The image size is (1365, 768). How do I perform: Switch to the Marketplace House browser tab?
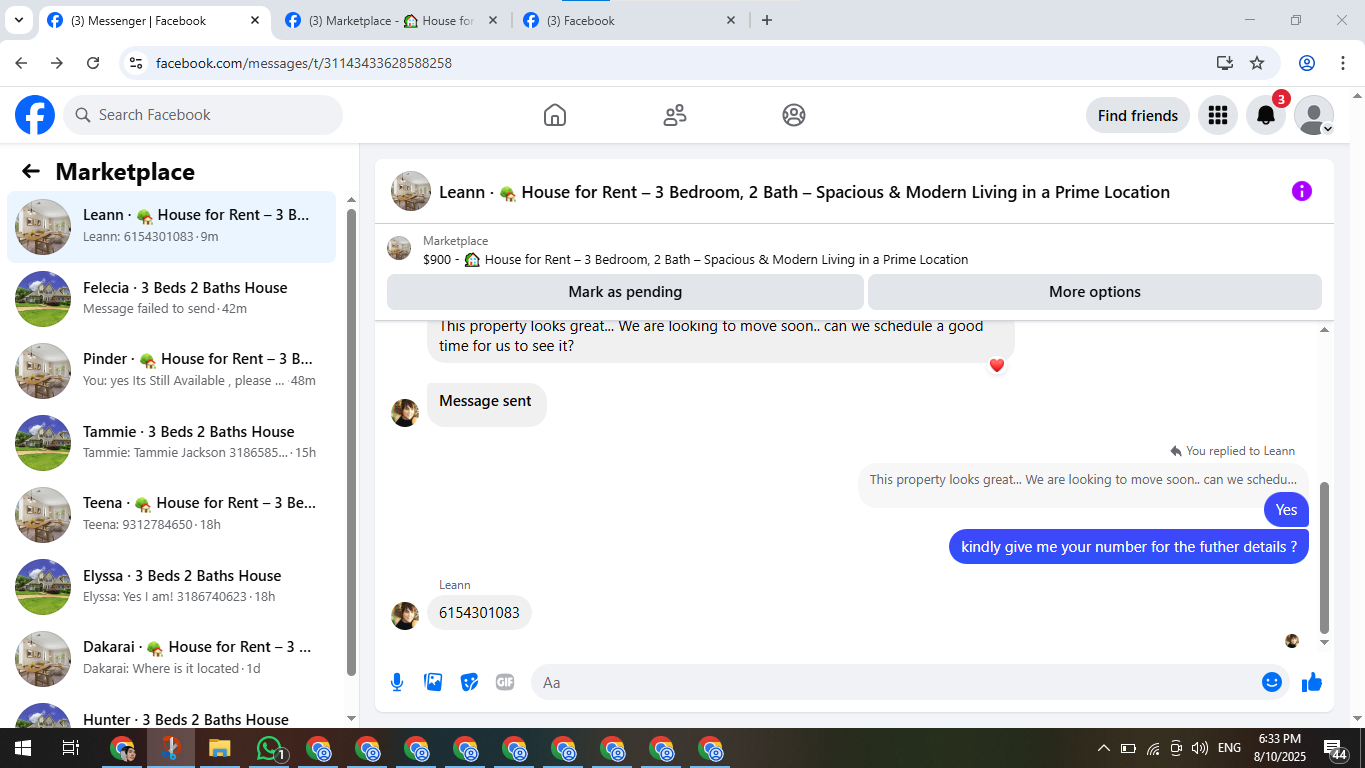point(392,20)
